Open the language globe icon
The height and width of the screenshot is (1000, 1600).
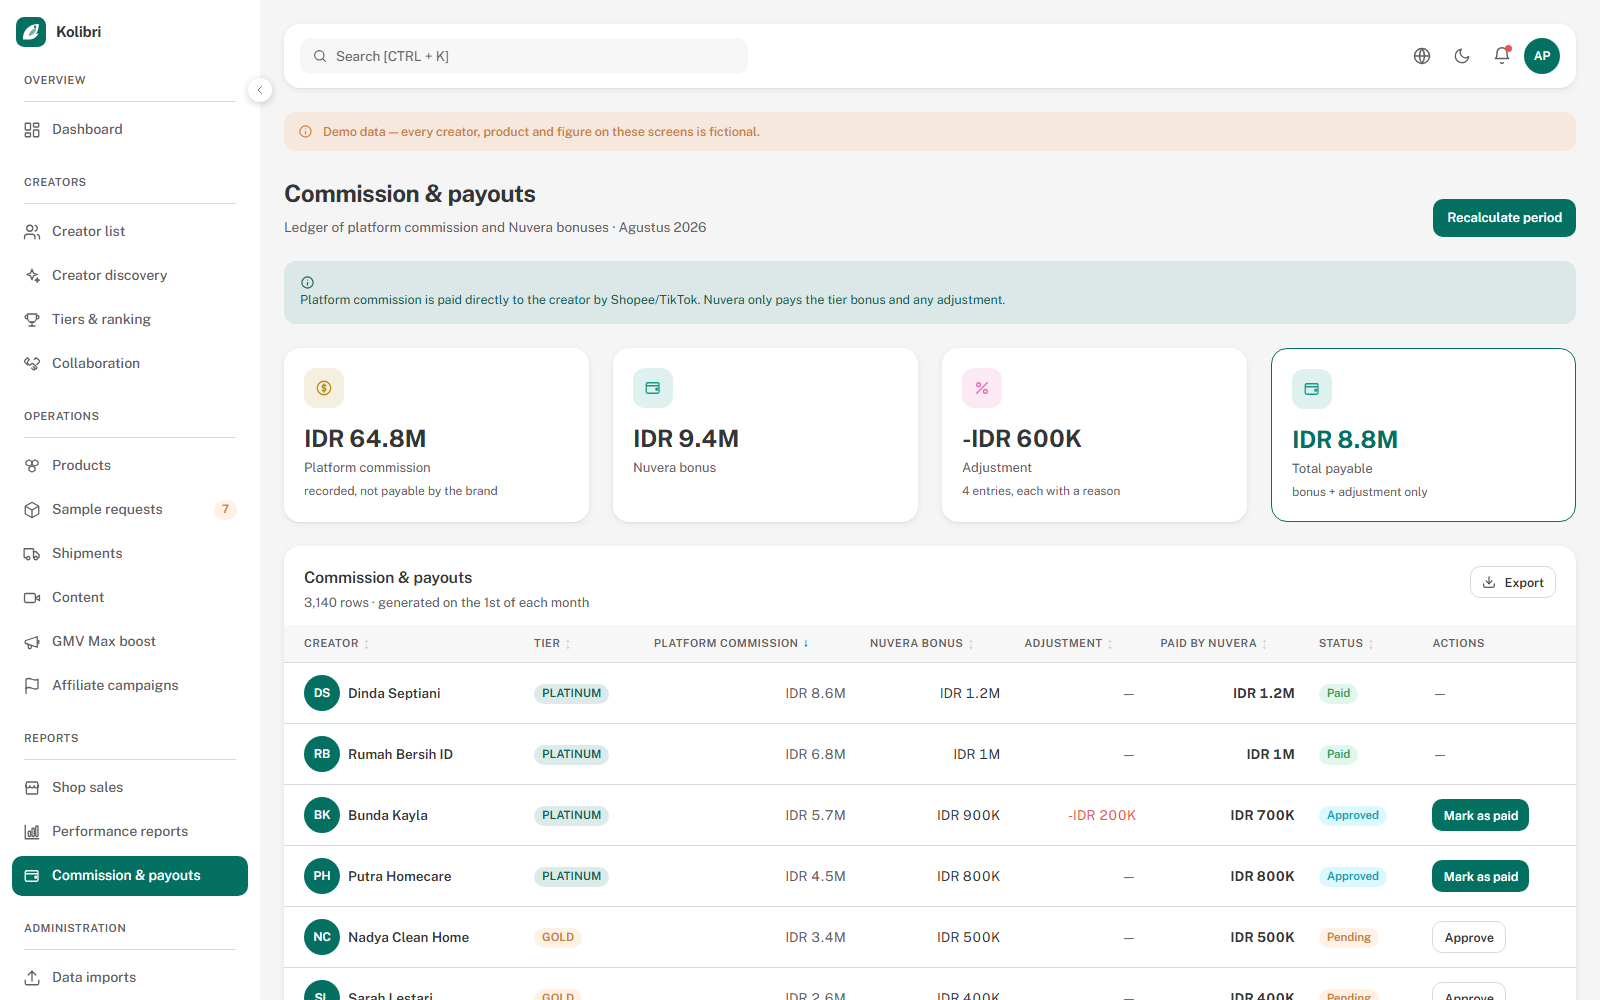(1422, 56)
